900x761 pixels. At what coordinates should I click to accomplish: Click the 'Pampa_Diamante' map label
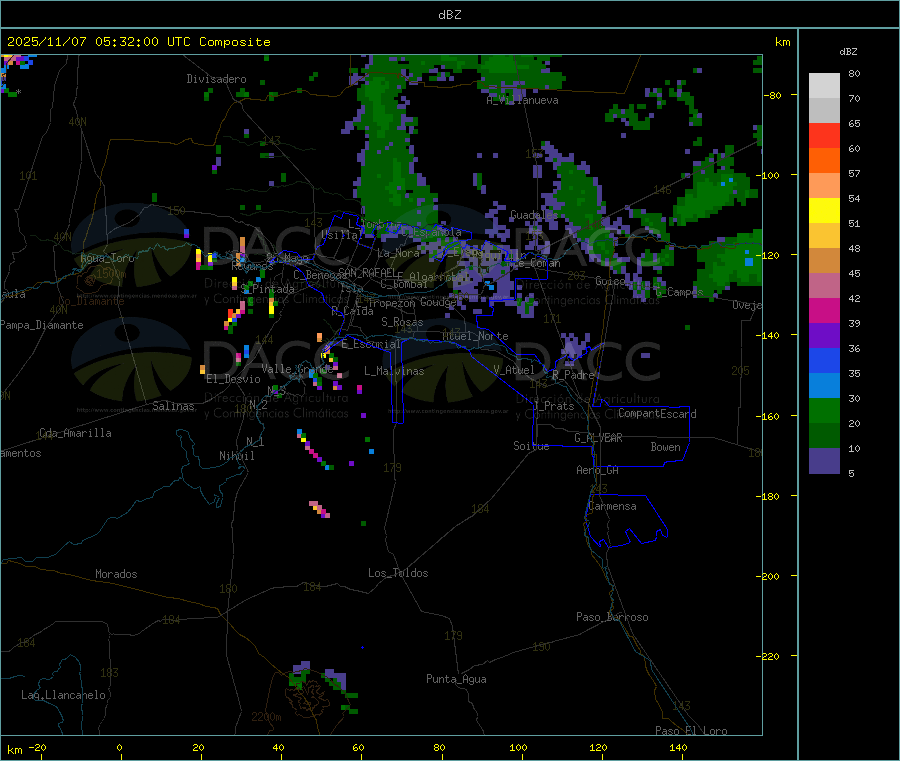point(42,325)
